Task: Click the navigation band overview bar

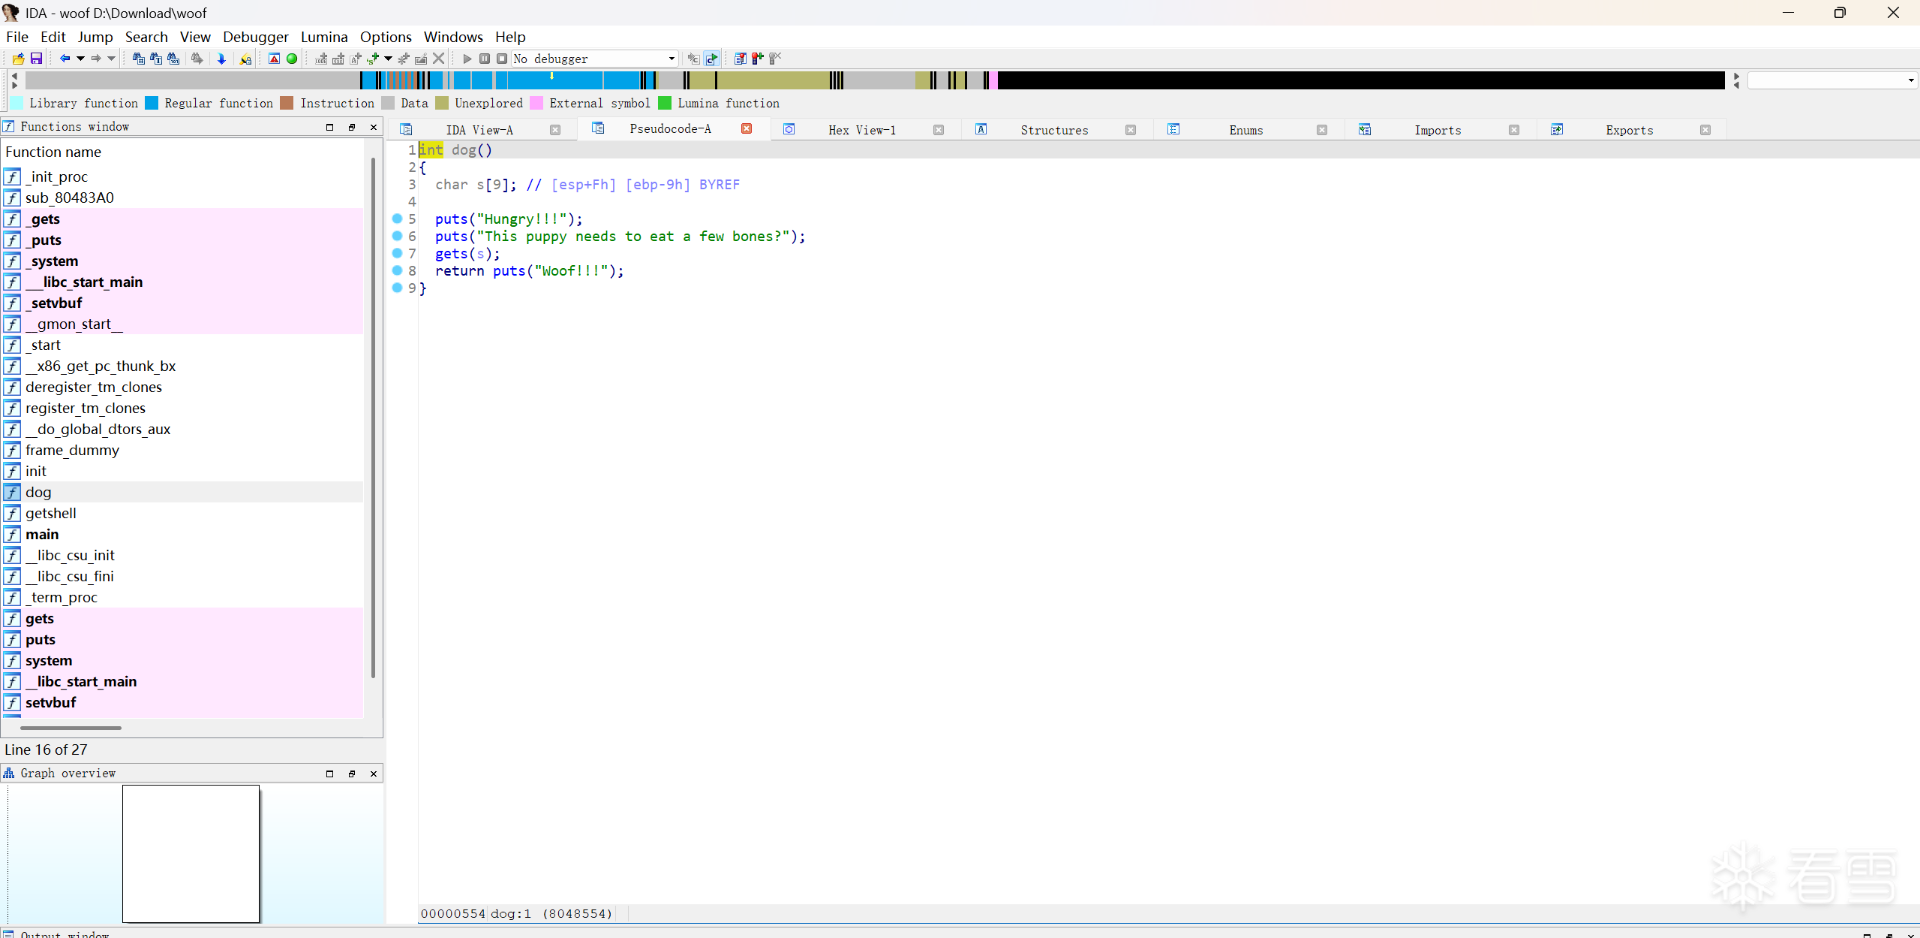Action: coord(875,80)
